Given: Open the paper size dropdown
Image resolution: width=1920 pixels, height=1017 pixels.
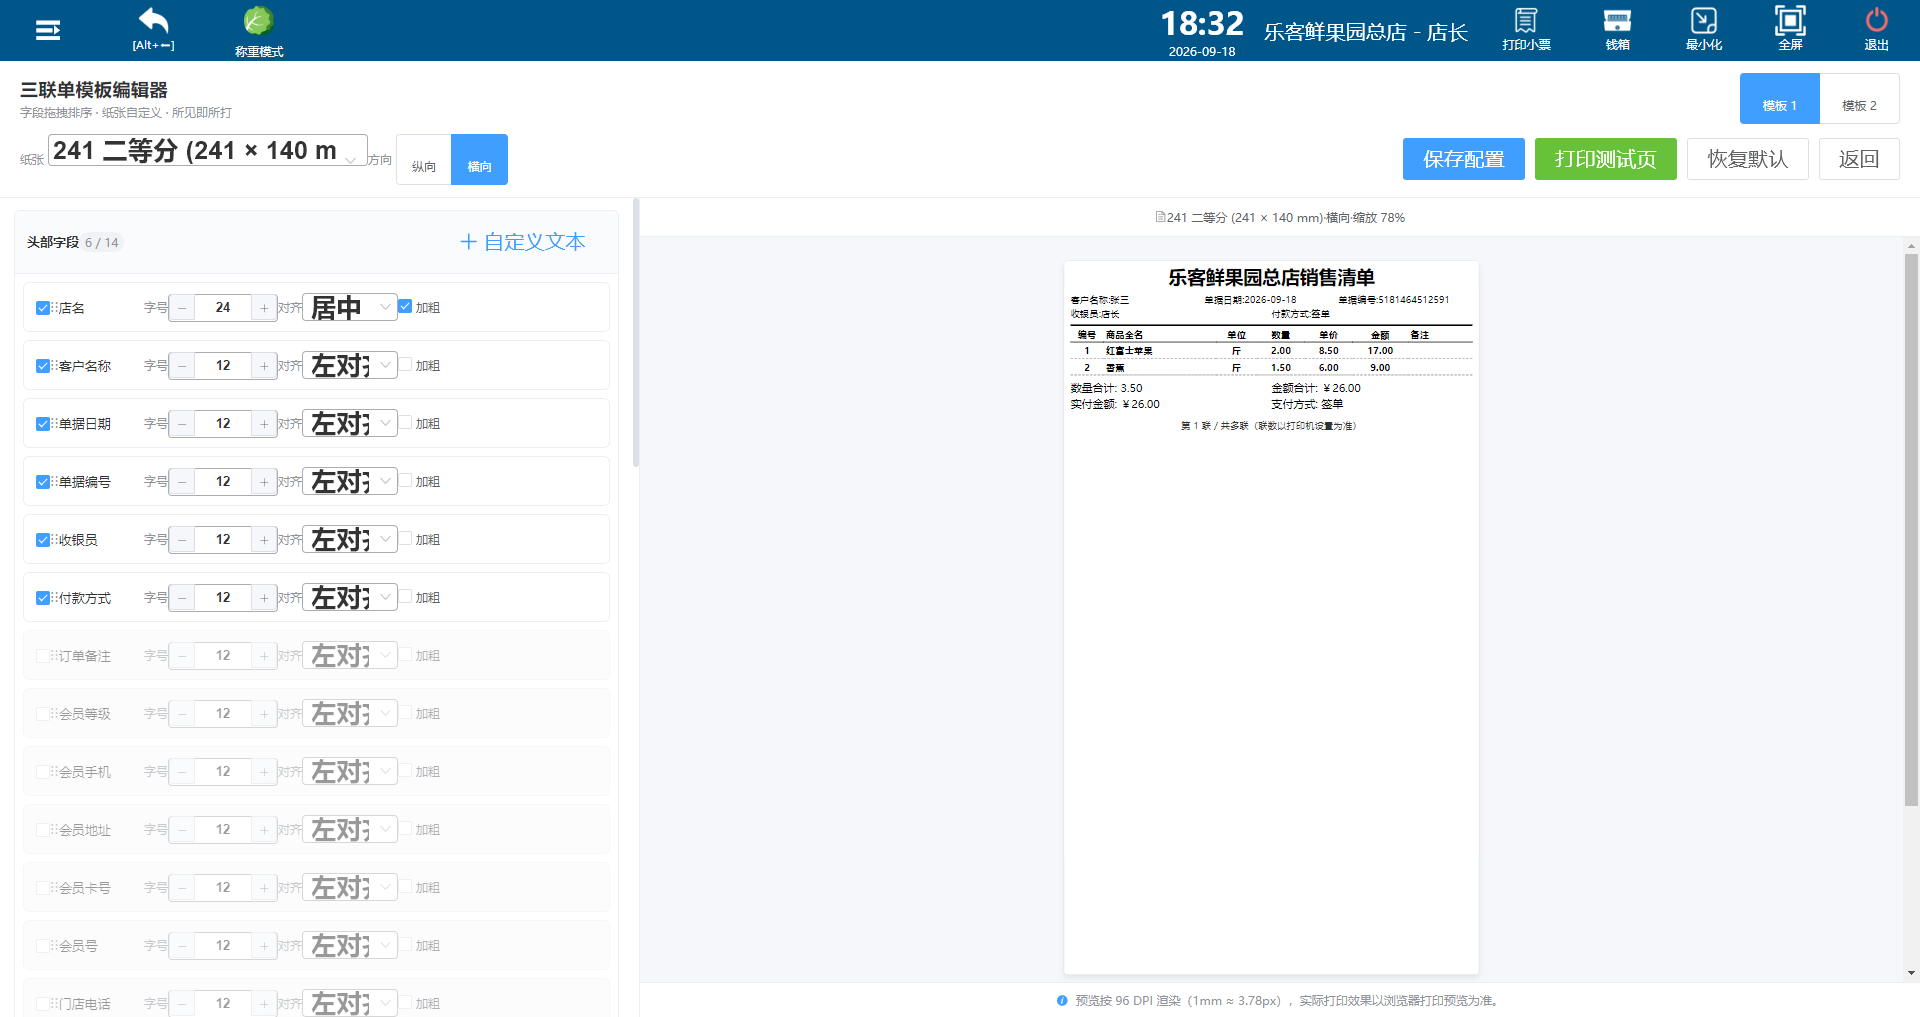Looking at the screenshot, I should [x=208, y=151].
